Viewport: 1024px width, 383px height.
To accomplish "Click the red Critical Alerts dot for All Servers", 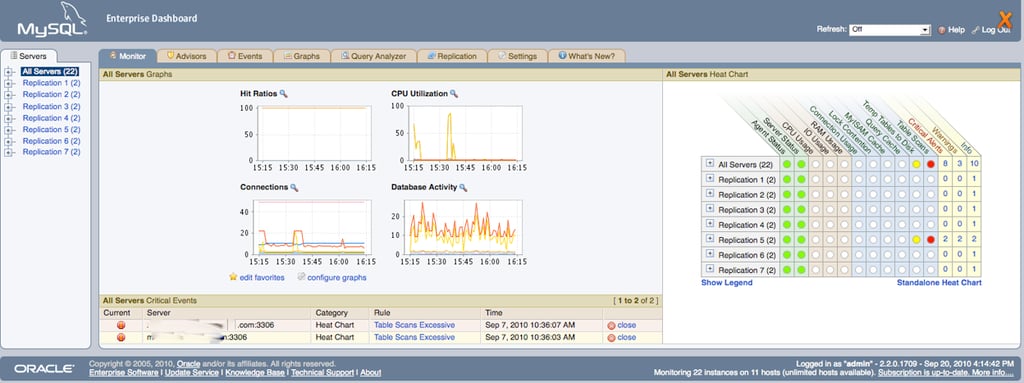I will click(931, 165).
